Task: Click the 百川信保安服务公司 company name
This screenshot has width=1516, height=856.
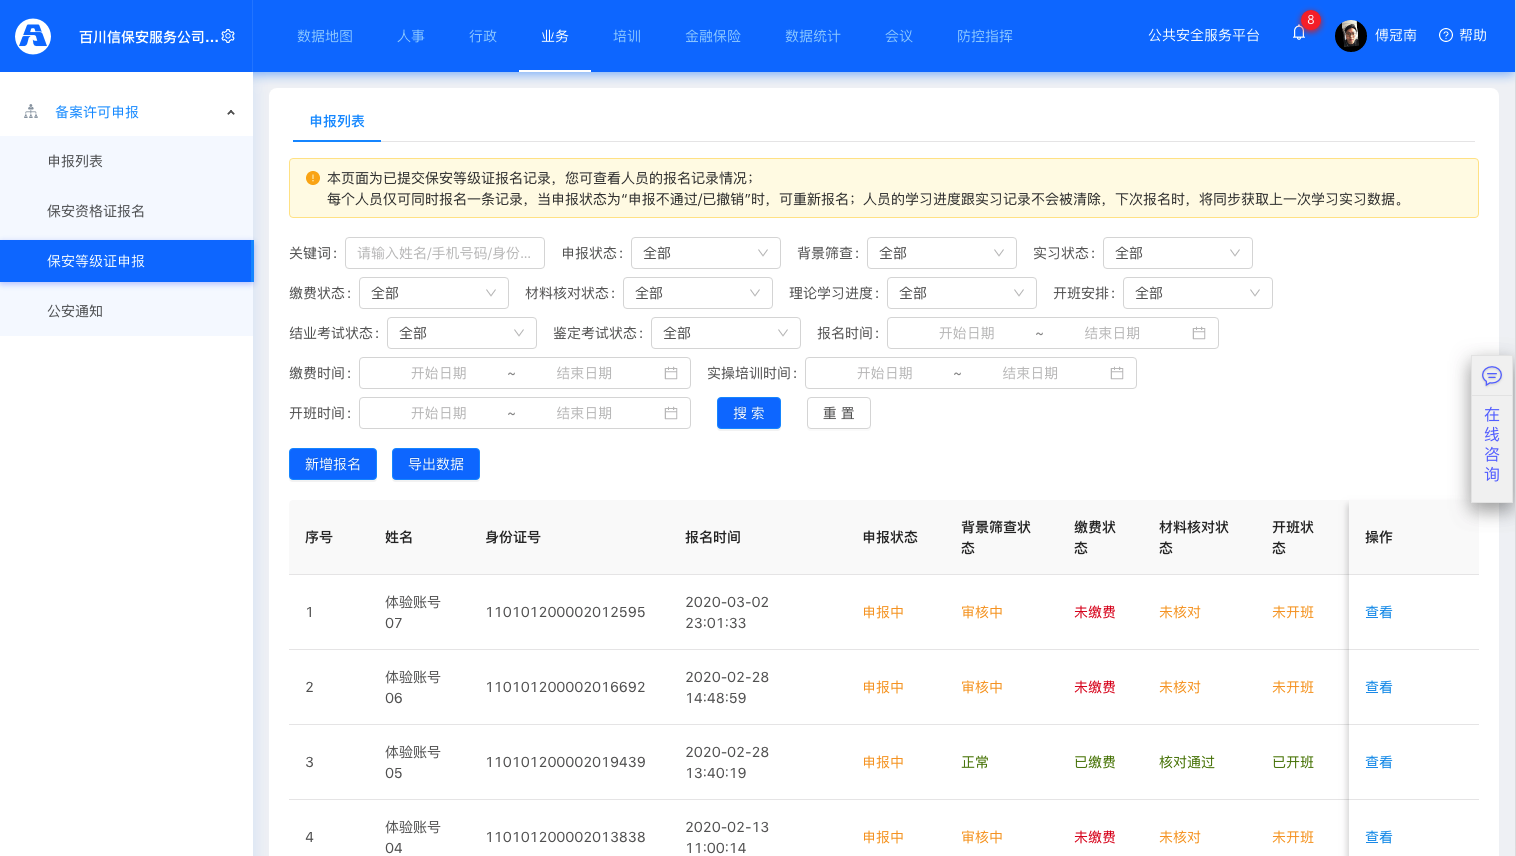Action: [148, 37]
